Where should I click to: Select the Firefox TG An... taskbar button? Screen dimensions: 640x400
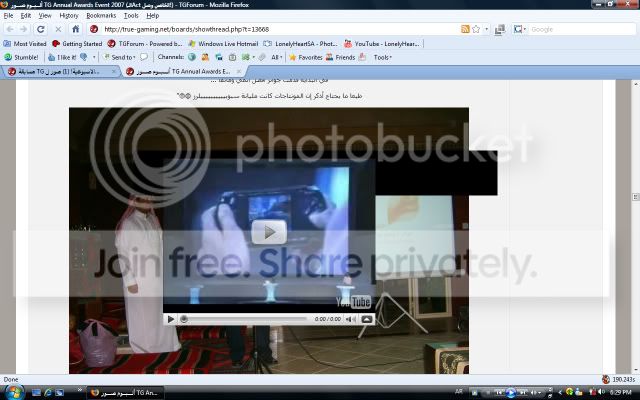tap(126, 393)
